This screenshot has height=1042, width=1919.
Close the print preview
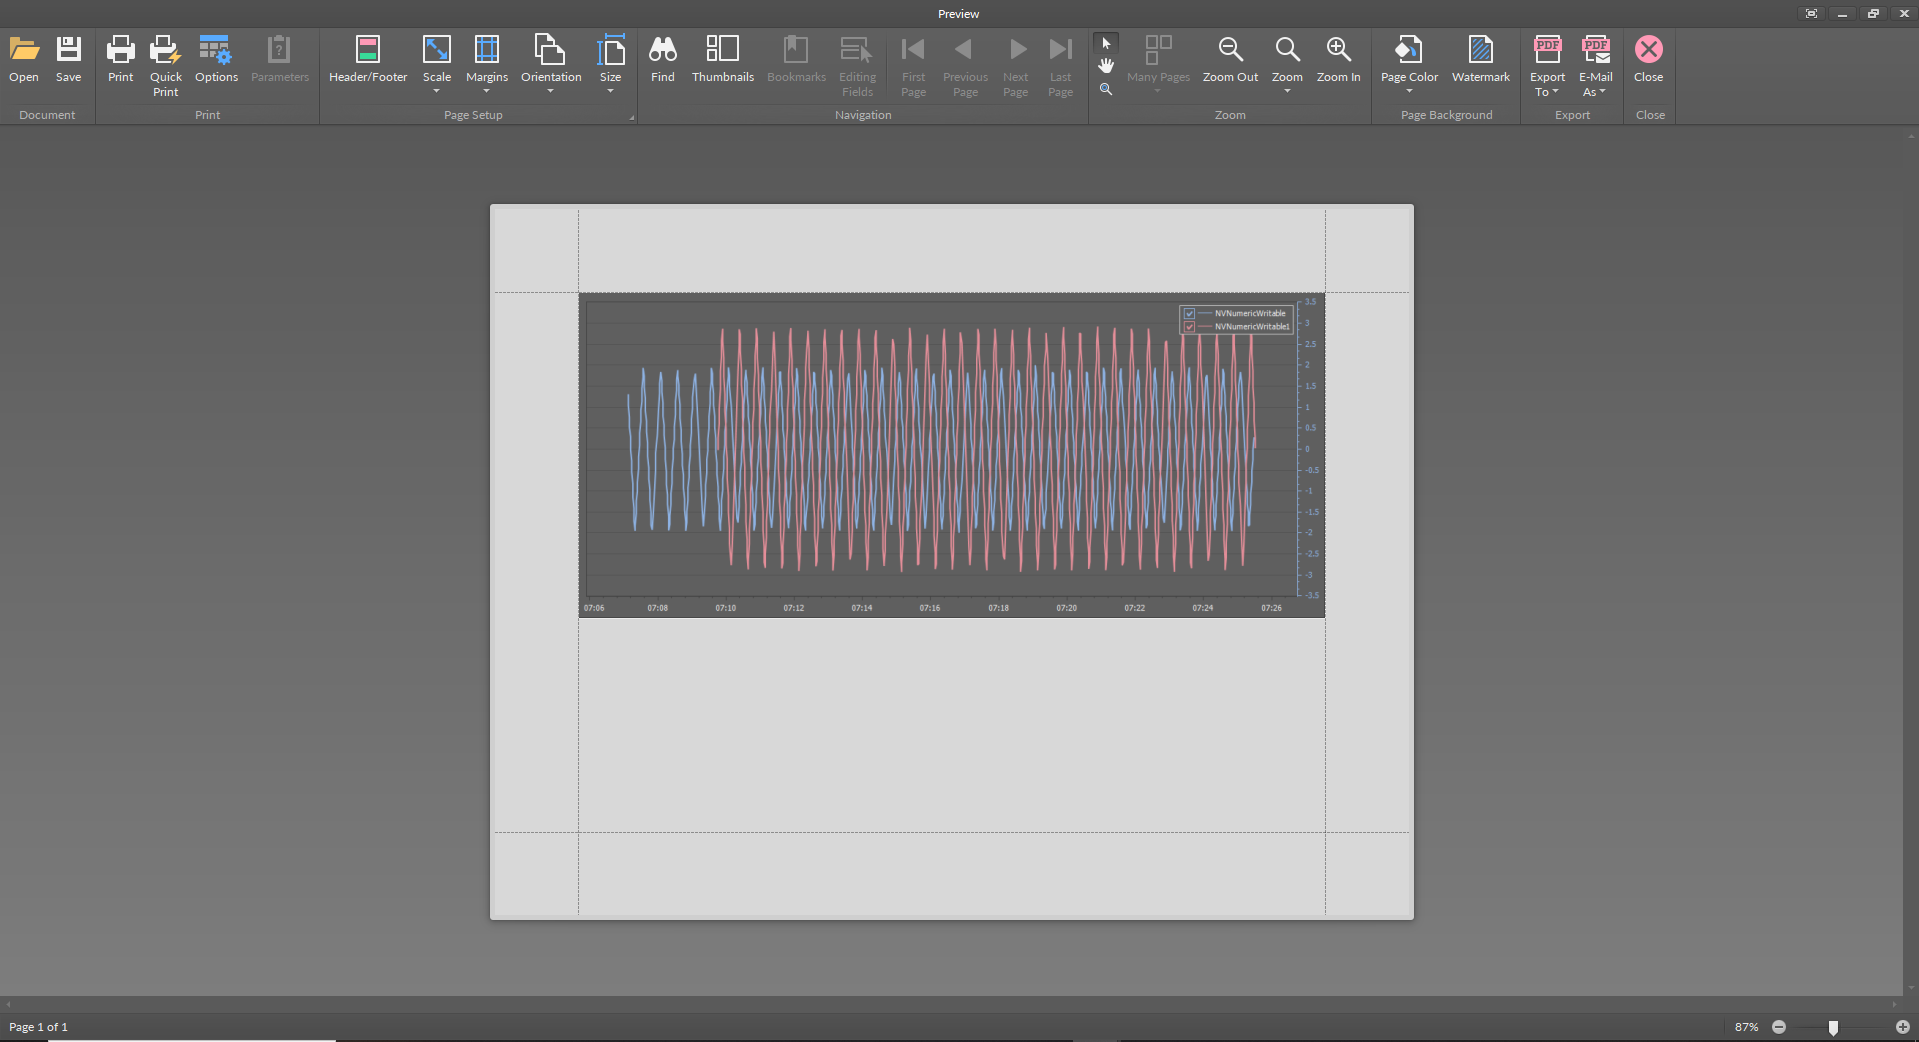coord(1648,60)
